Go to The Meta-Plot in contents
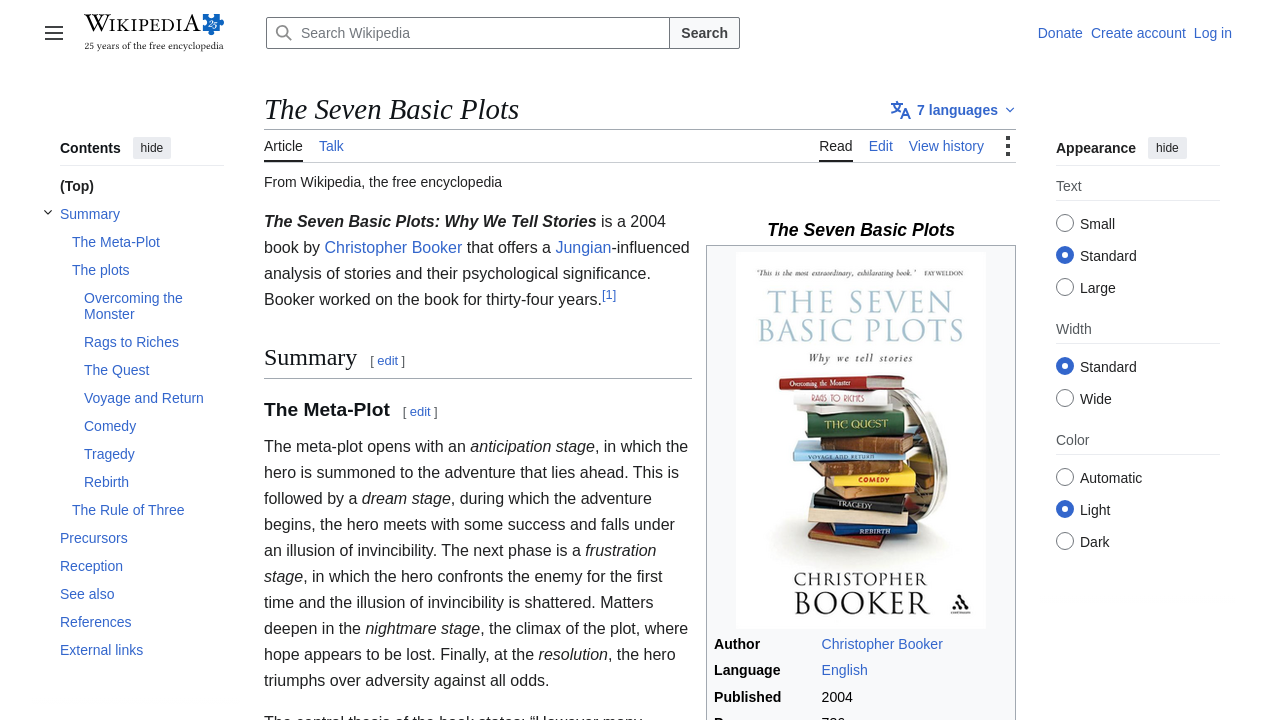The width and height of the screenshot is (1280, 720). (116, 242)
